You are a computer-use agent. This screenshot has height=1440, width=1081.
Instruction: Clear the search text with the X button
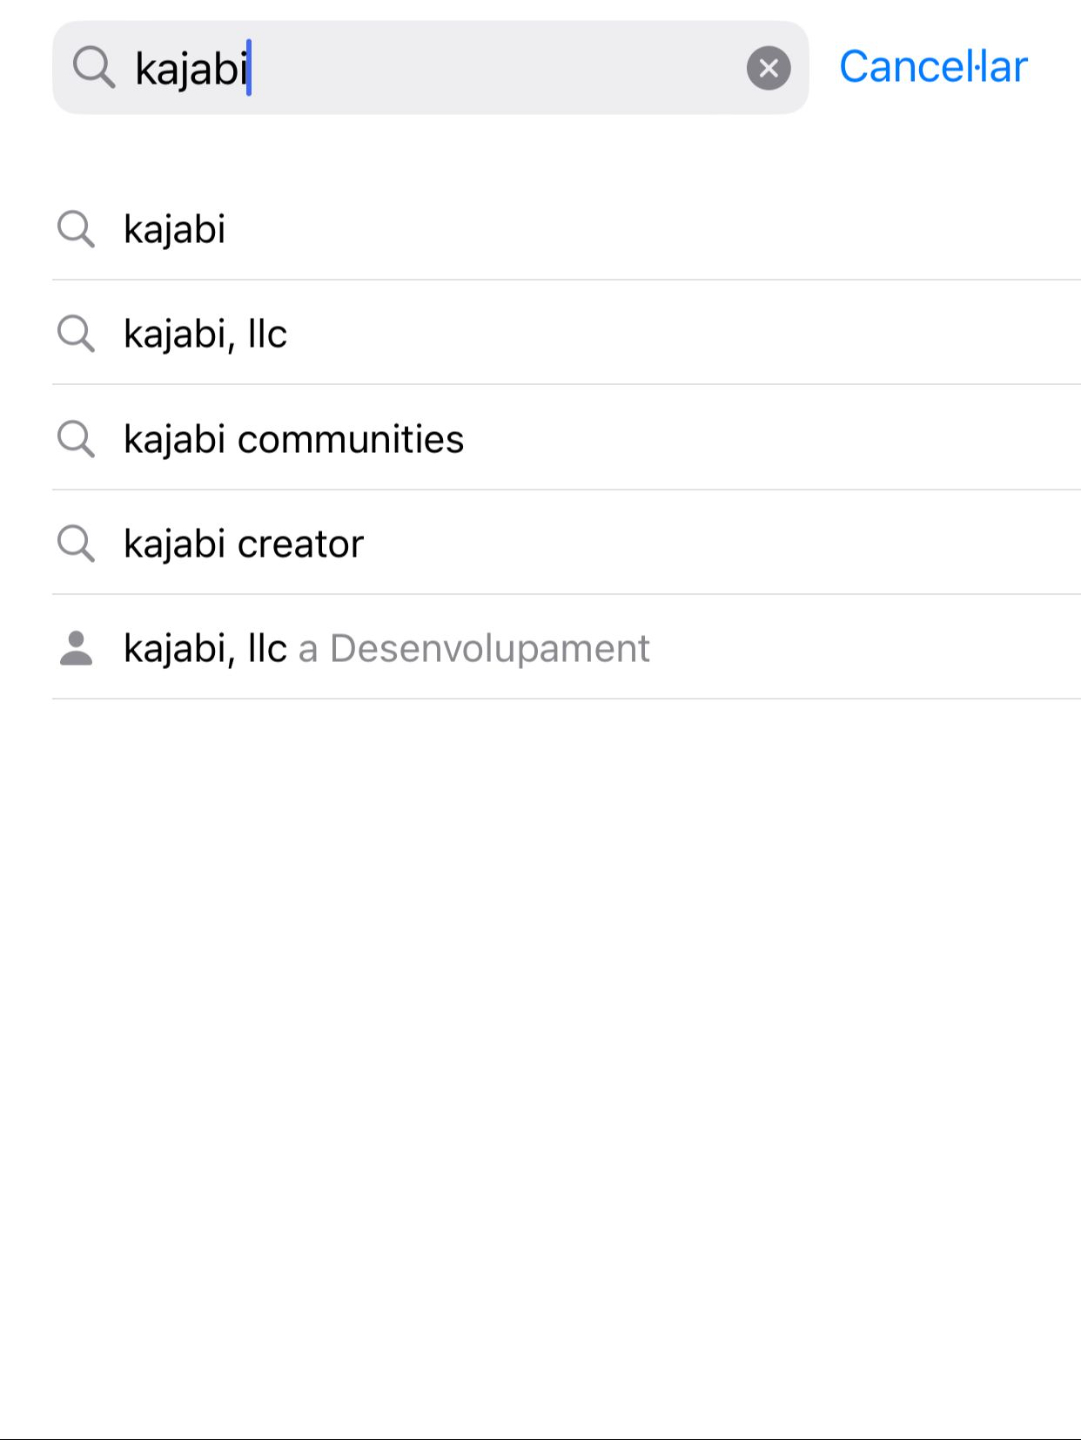click(x=768, y=68)
